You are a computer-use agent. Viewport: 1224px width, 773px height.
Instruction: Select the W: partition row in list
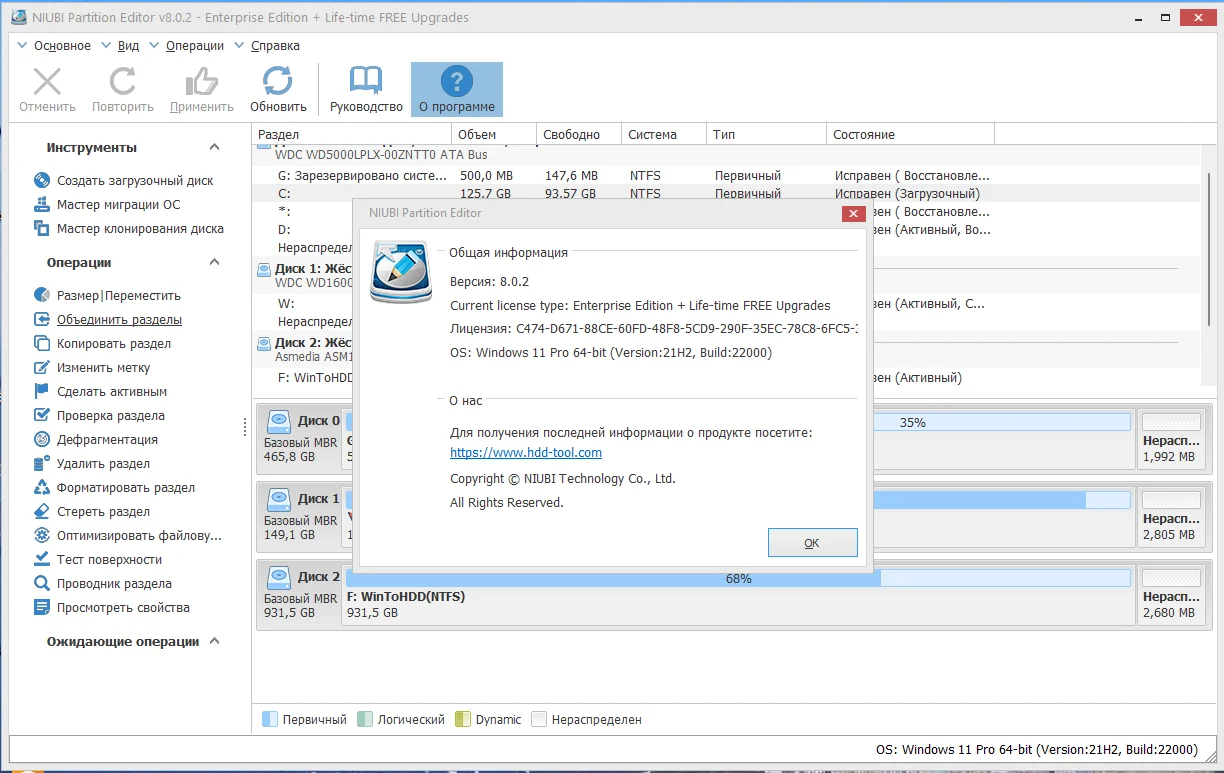click(x=304, y=304)
